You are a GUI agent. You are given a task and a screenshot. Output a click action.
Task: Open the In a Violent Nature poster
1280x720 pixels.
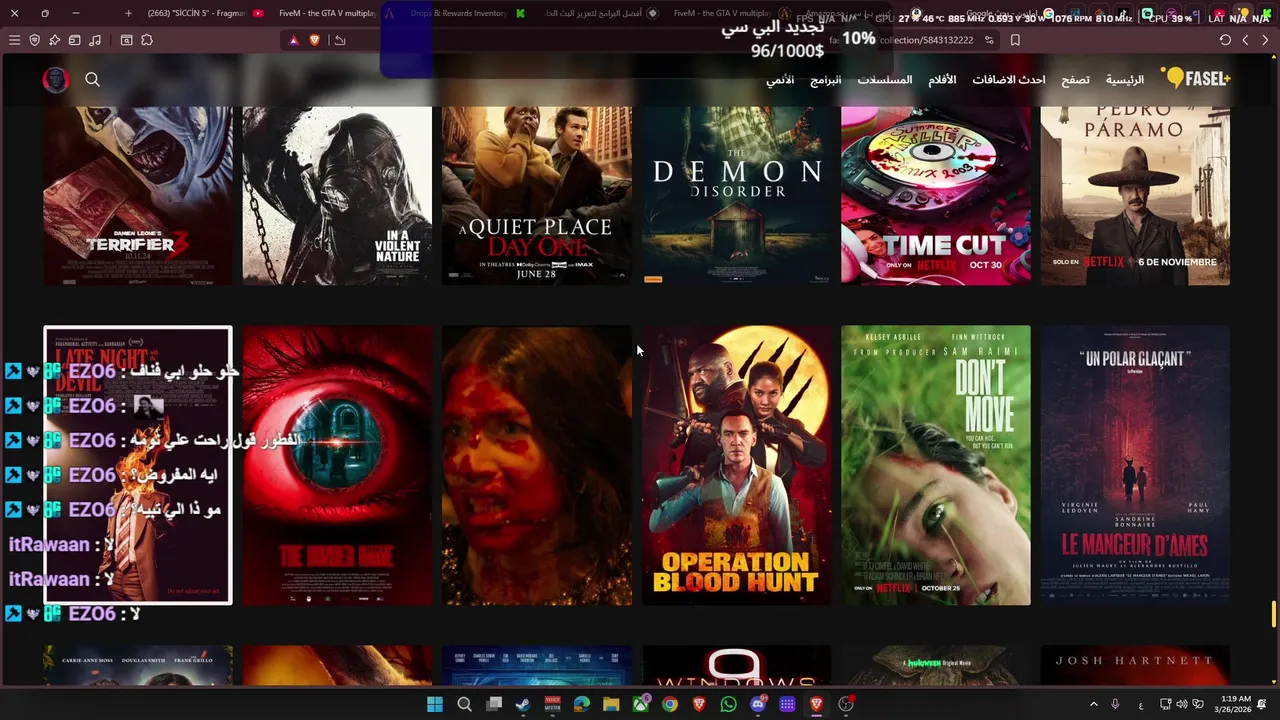337,196
